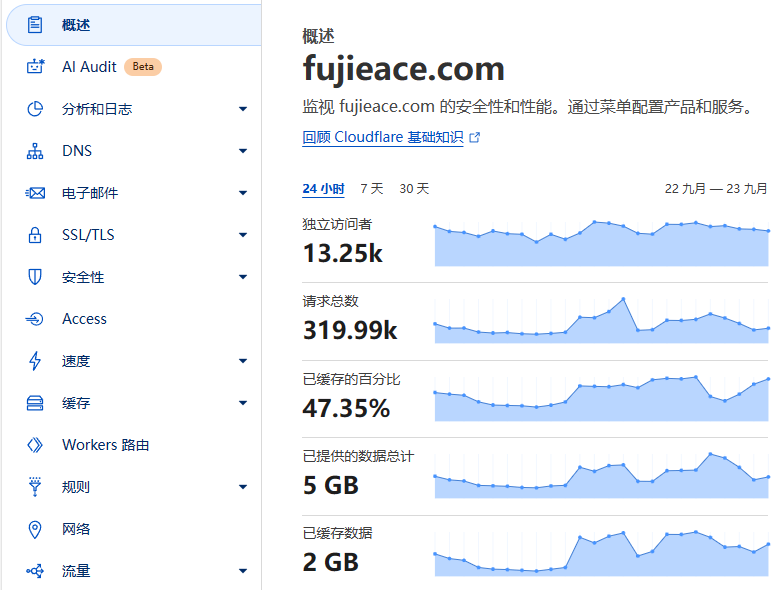Expand the DNS submenu arrow
Image resolution: width=780 pixels, height=590 pixels.
(x=243, y=151)
